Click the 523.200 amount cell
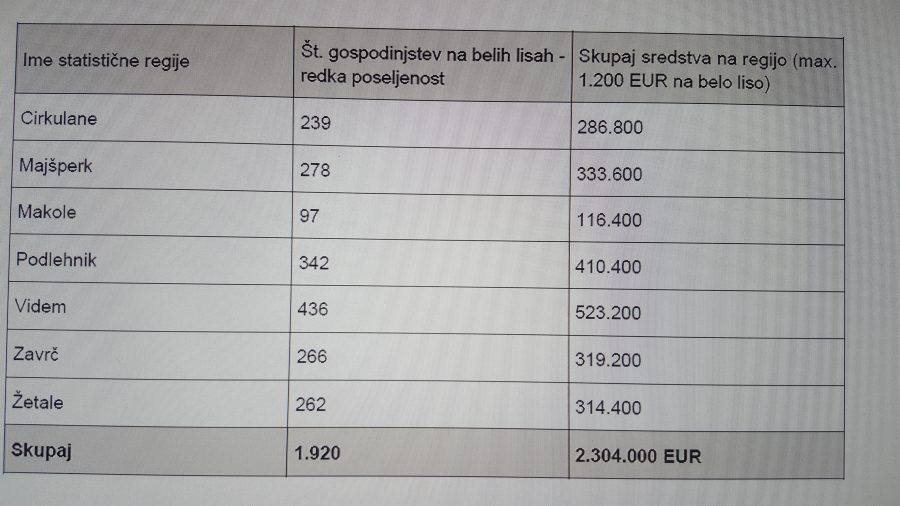The height and width of the screenshot is (506, 900). click(x=610, y=314)
